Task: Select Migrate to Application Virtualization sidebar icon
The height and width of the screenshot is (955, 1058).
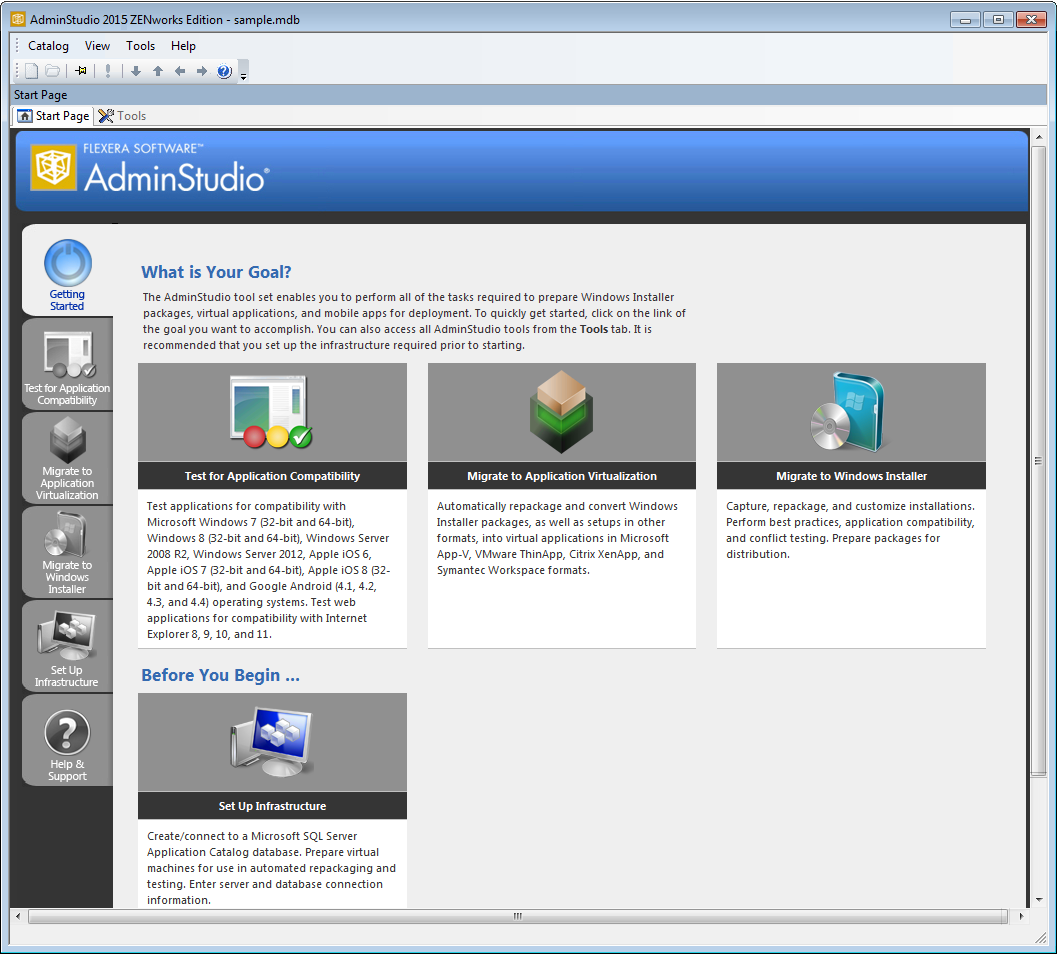Action: click(x=67, y=459)
